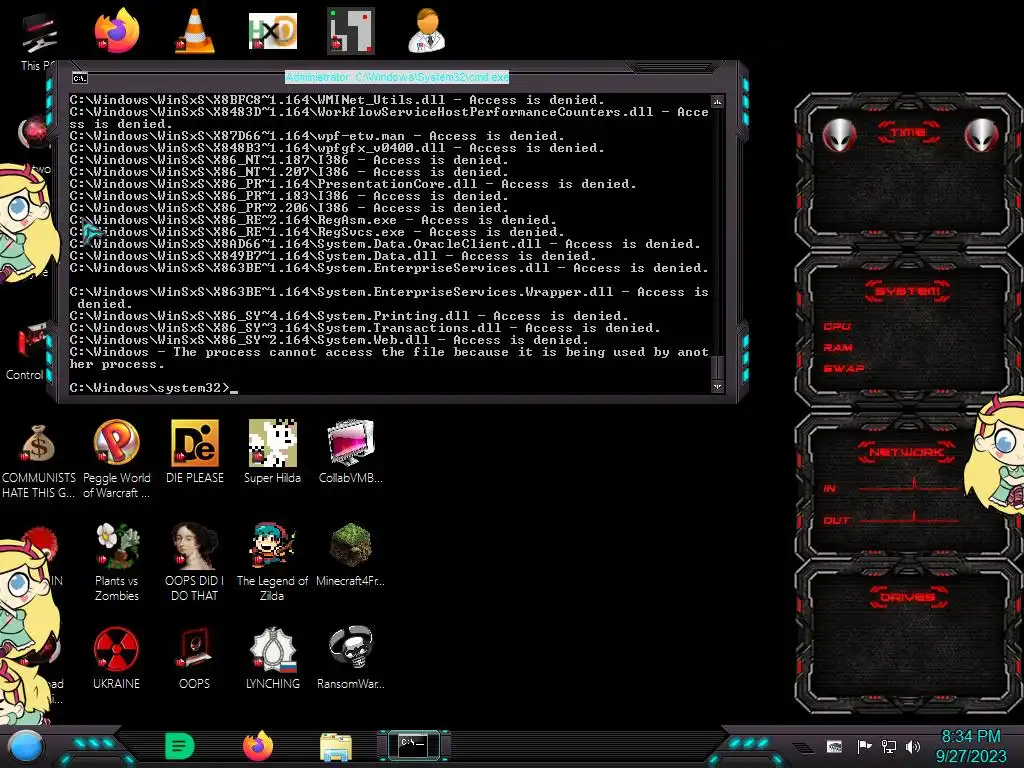
Task: Click the RAM label in System gadget
Action: [x=838, y=347]
